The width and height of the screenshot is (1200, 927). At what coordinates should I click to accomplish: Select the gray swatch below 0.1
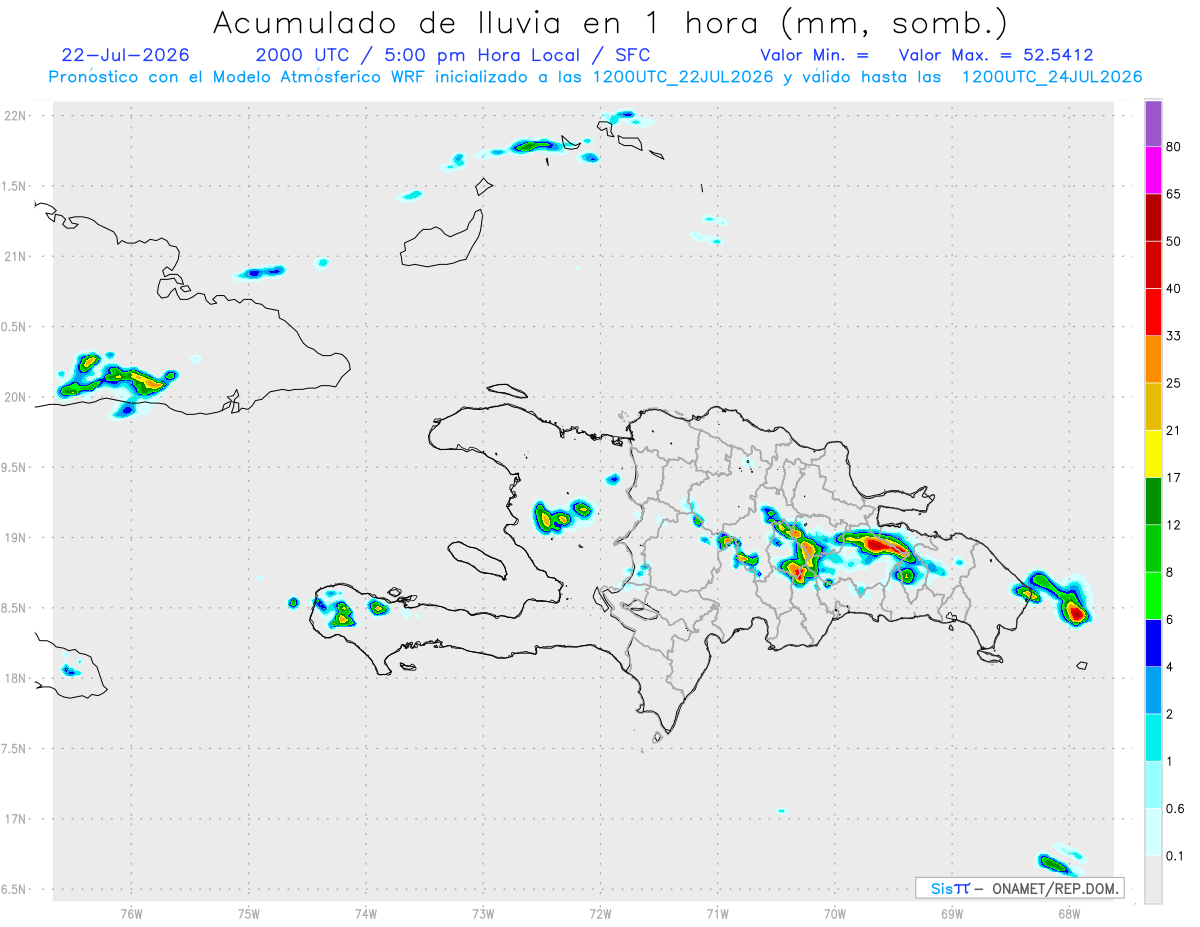[x=1153, y=880]
